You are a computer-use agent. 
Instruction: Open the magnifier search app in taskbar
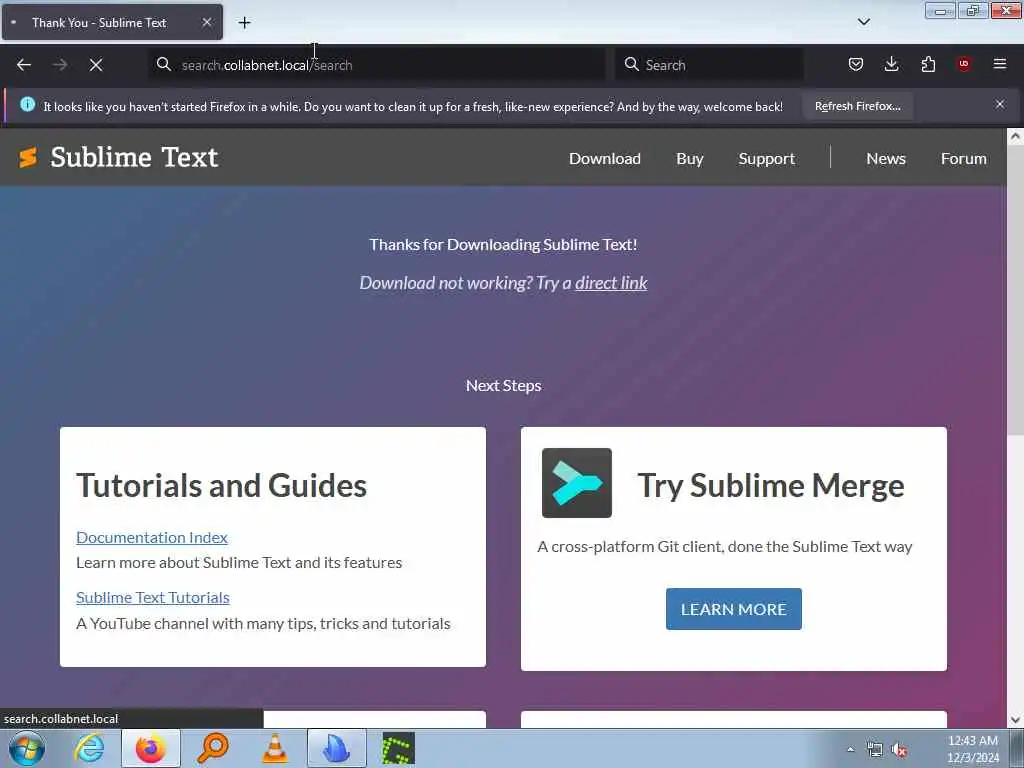(x=212, y=748)
